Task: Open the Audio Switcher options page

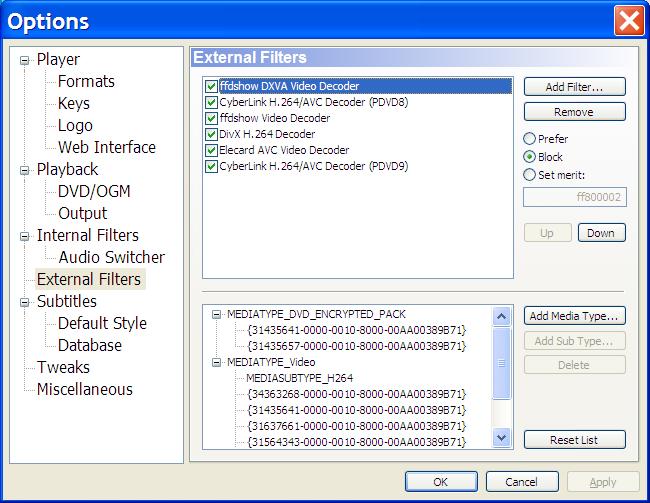Action: click(112, 257)
